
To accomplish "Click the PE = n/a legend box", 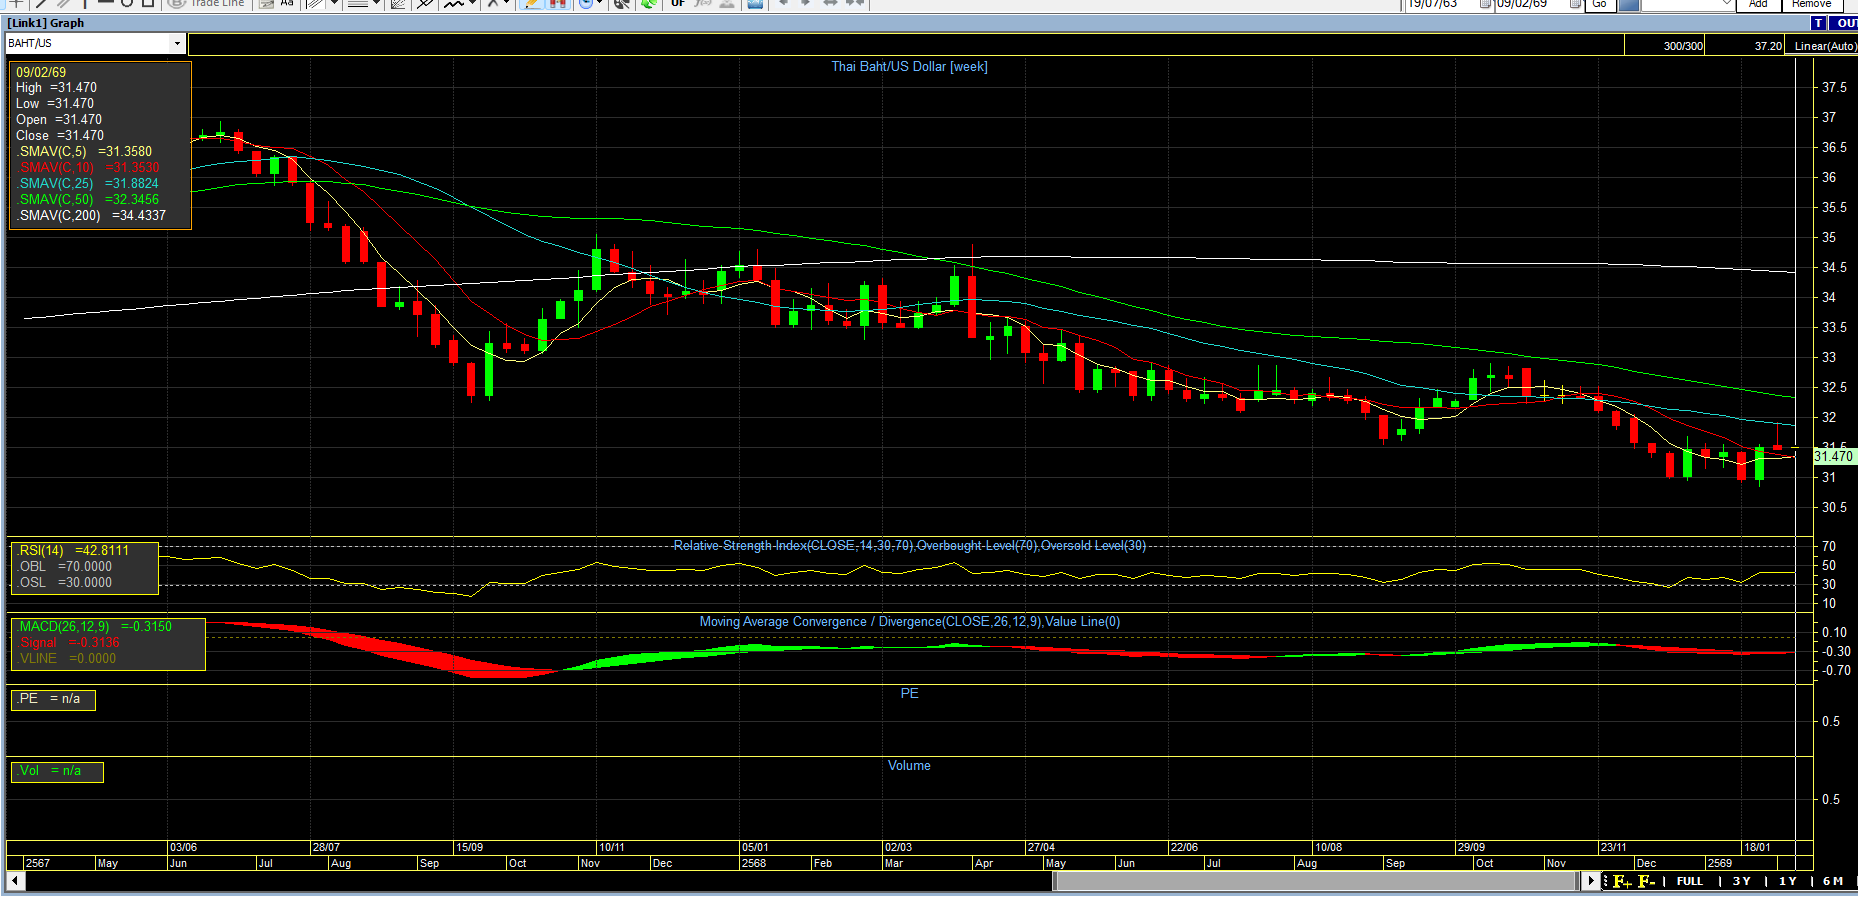I will (53, 699).
